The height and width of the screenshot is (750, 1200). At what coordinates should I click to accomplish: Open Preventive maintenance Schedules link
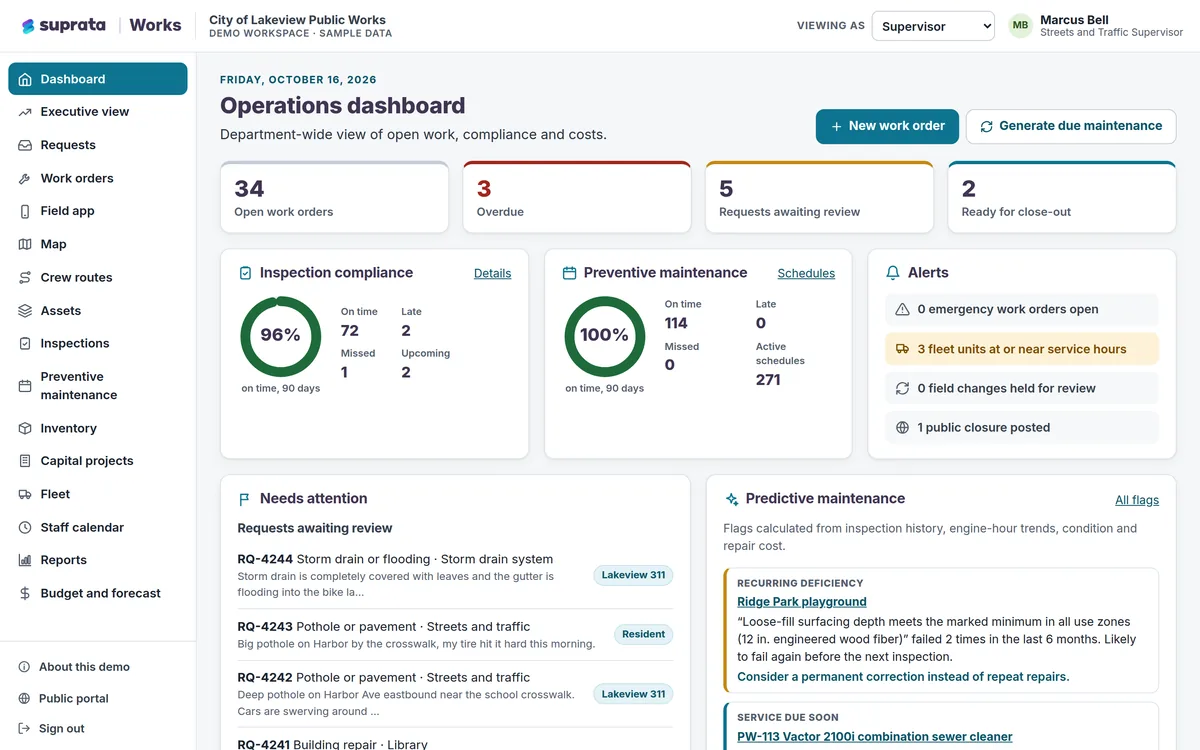point(806,273)
